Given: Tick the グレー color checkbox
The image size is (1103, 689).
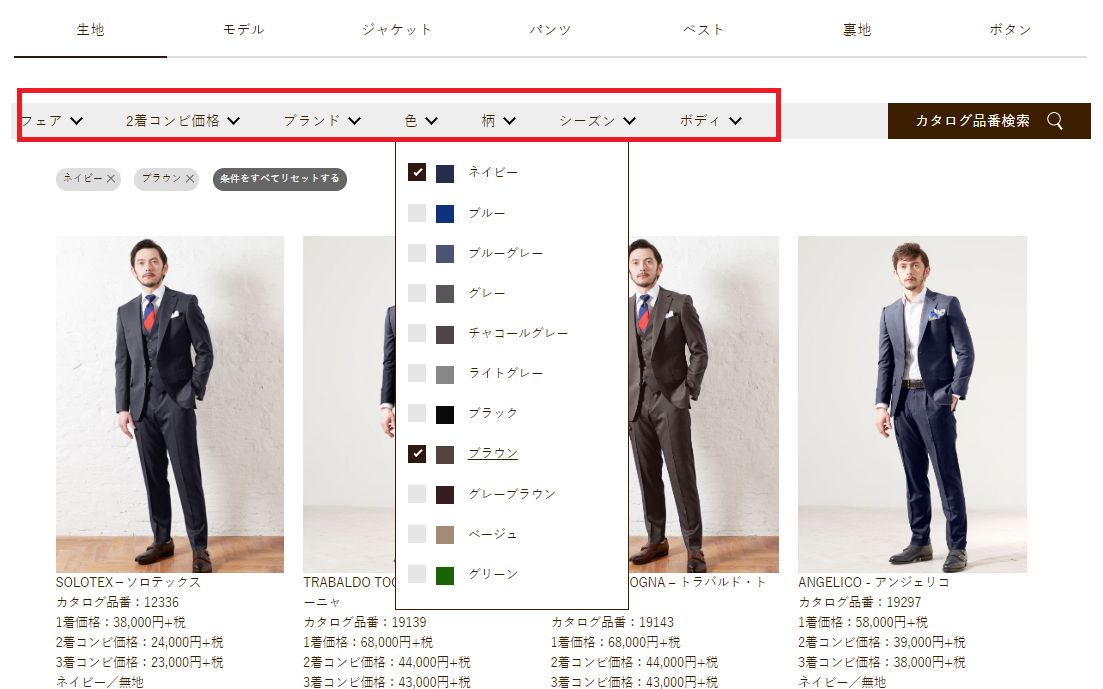Looking at the screenshot, I should pos(417,293).
